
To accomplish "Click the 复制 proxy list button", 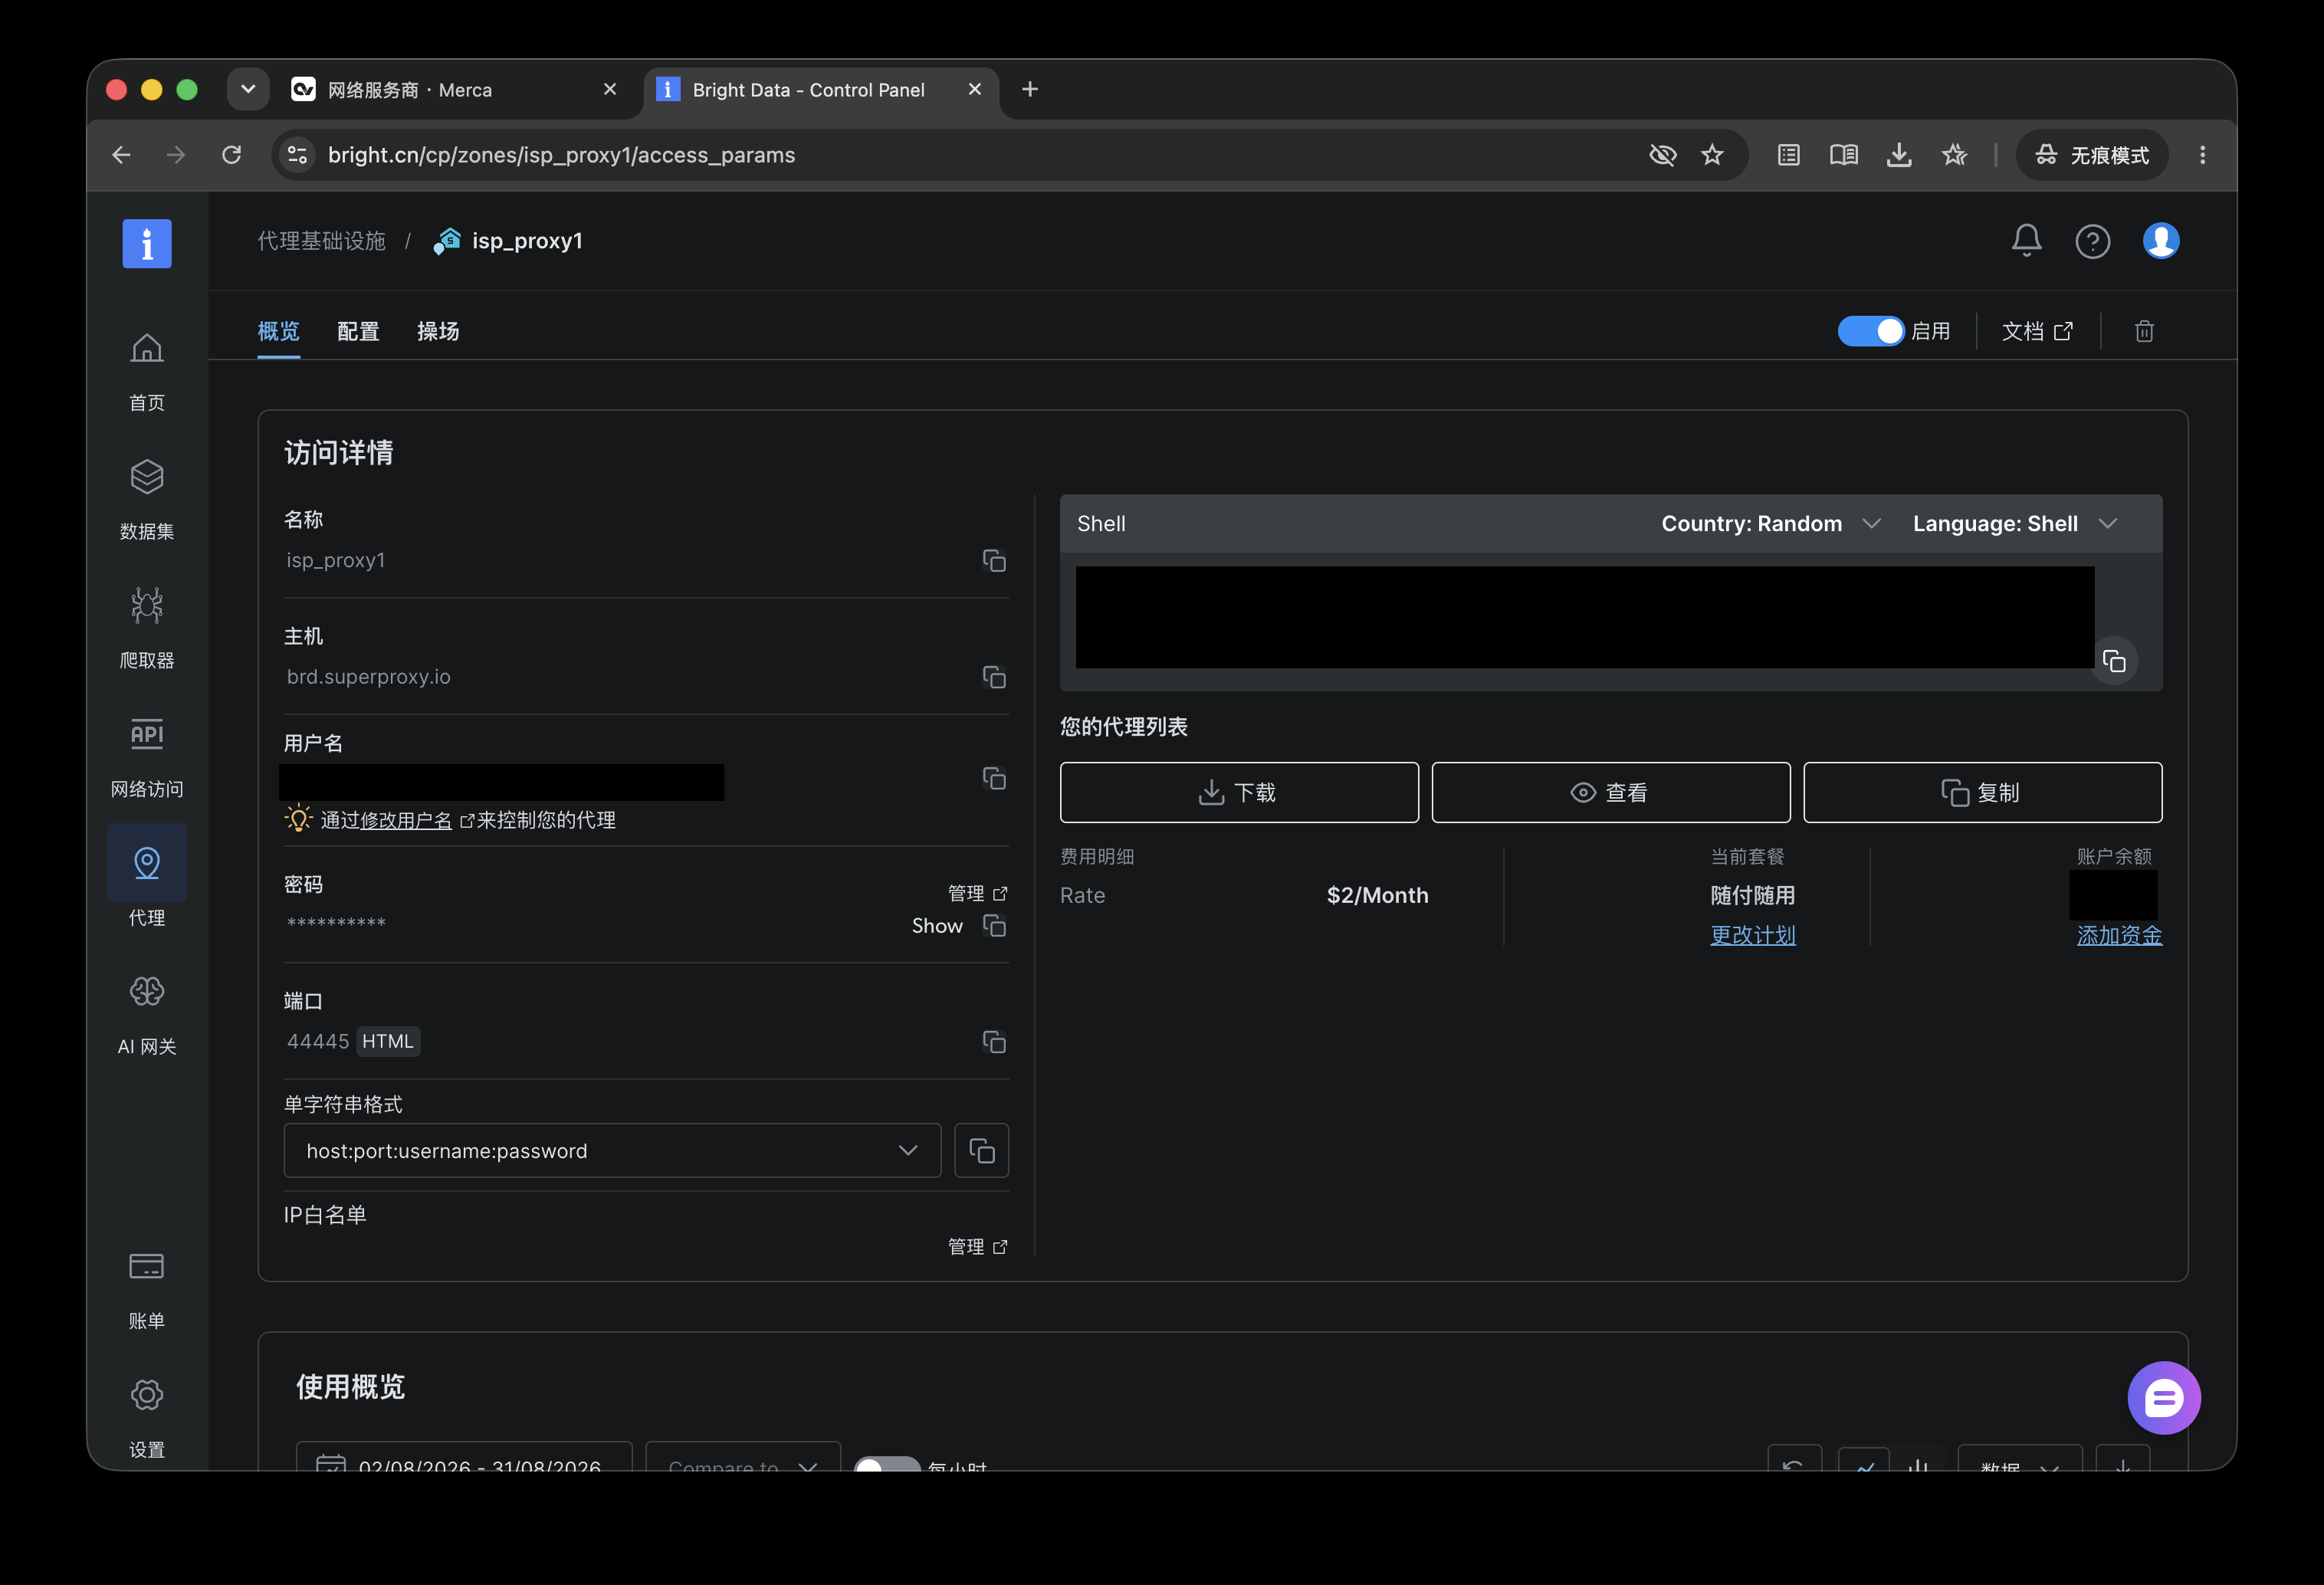I will (x=1982, y=793).
